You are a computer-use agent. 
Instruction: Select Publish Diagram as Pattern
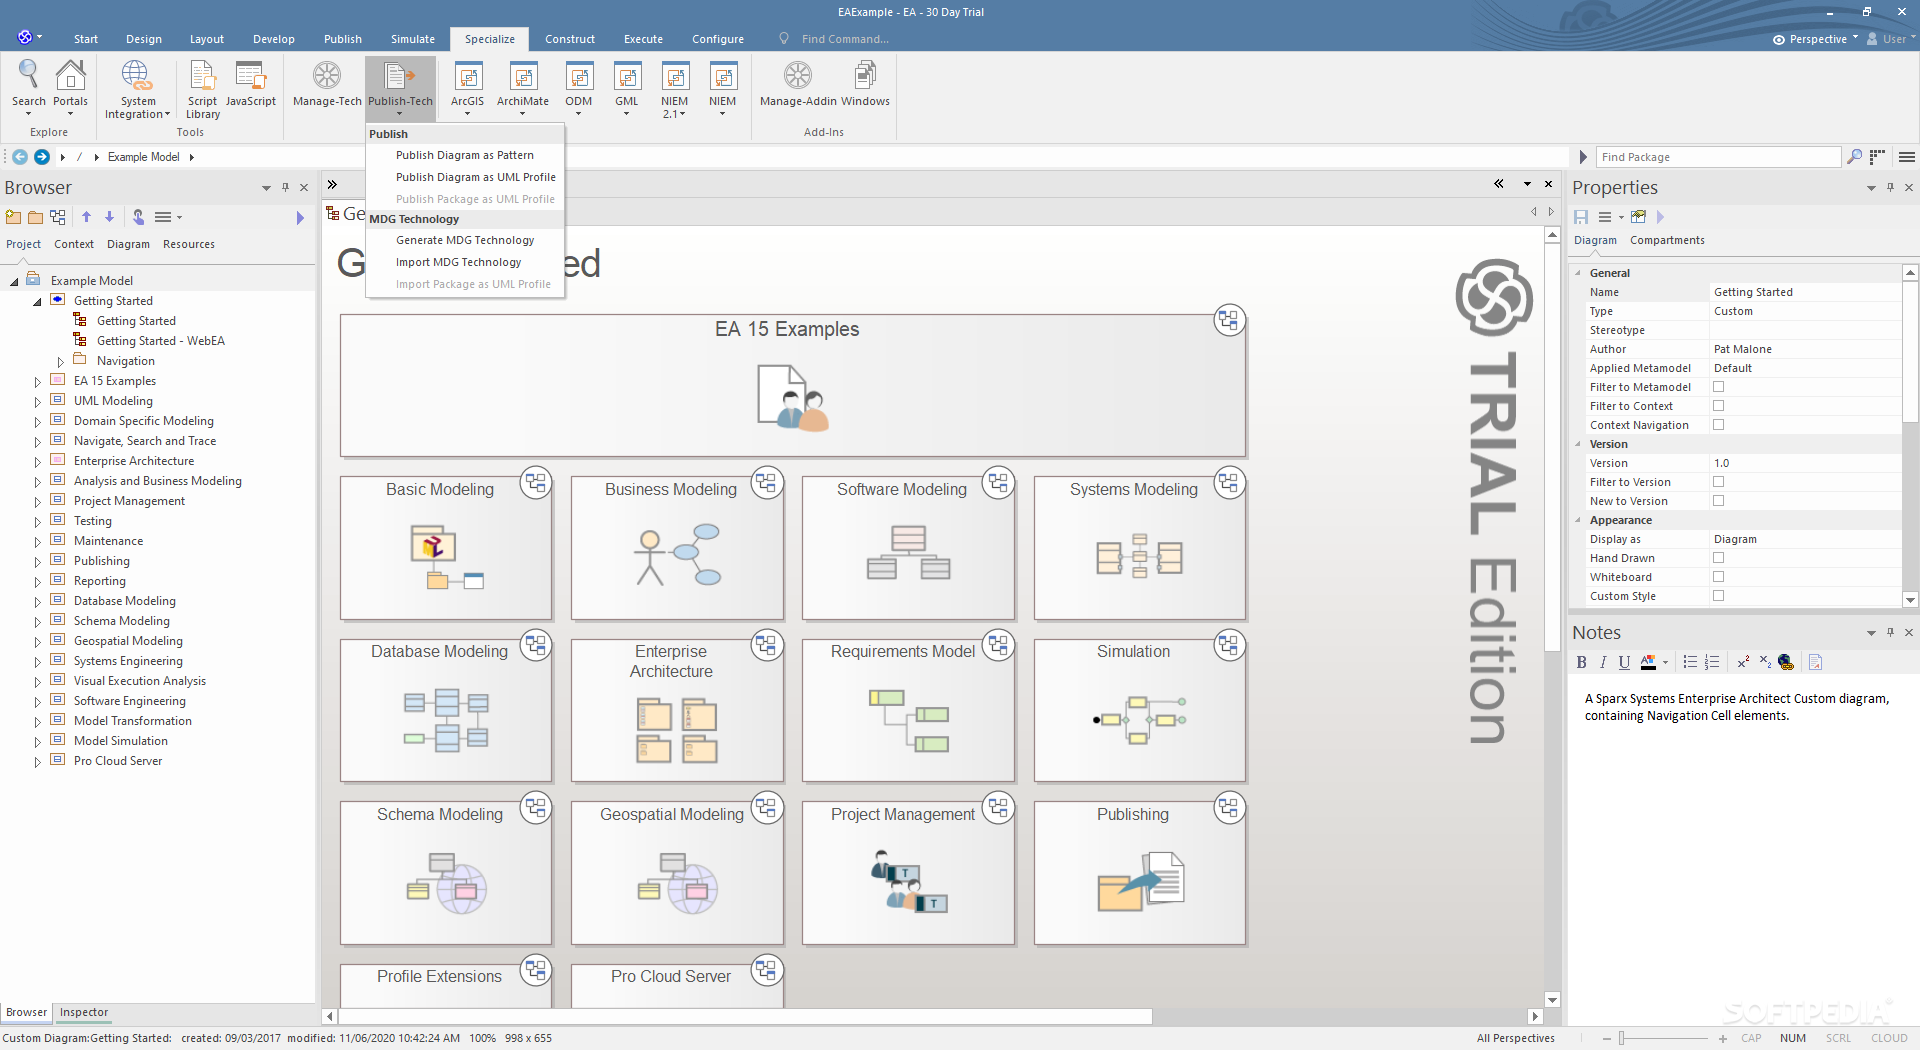[x=465, y=155]
